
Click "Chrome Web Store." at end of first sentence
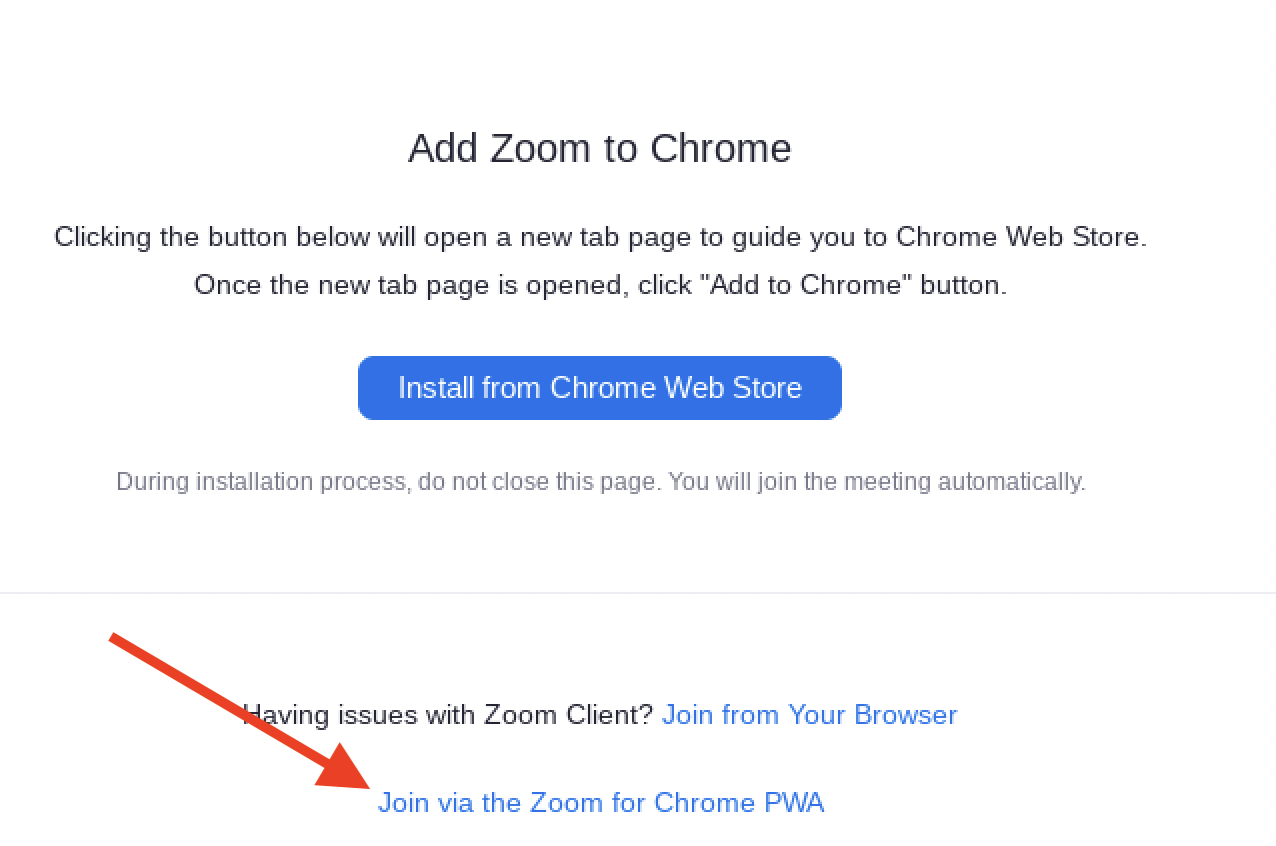[x=1021, y=237]
